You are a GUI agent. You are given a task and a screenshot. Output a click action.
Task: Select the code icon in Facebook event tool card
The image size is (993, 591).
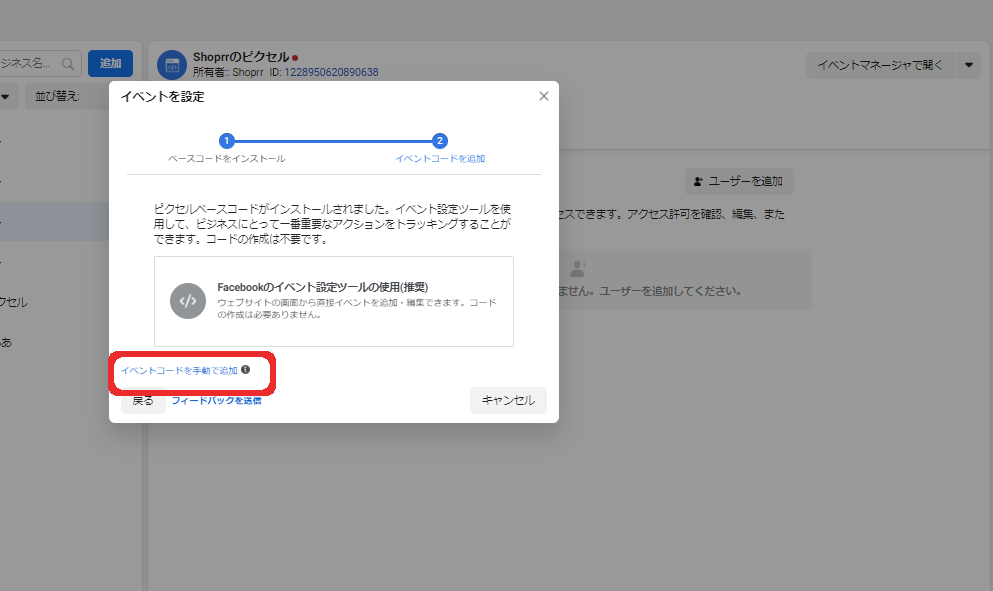coord(188,301)
